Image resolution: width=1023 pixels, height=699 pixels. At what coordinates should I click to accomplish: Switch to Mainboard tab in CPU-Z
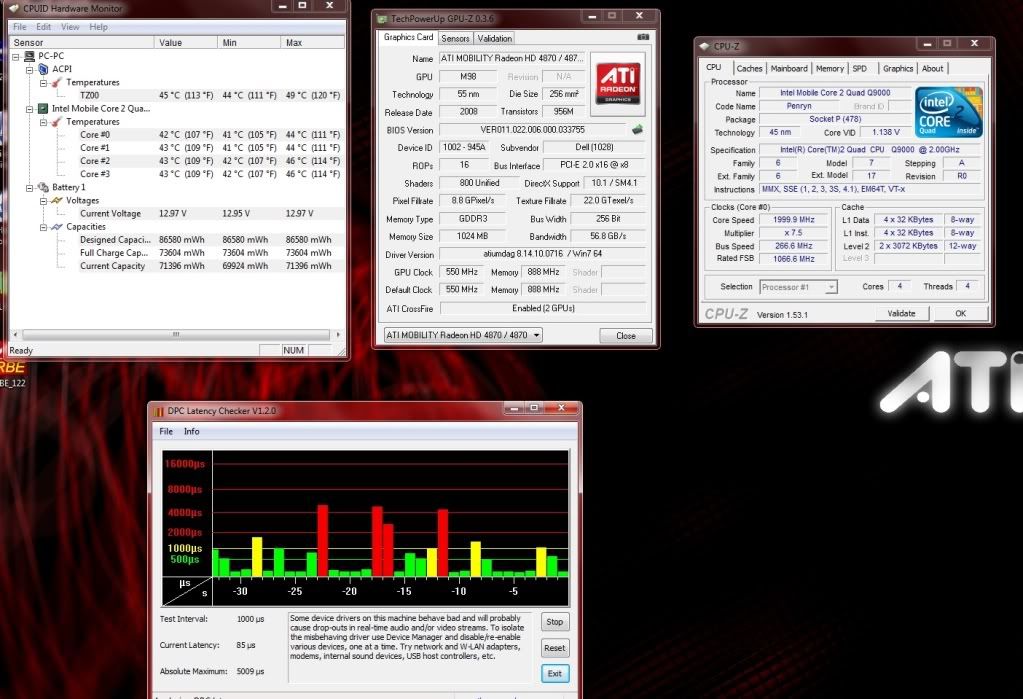click(x=789, y=69)
